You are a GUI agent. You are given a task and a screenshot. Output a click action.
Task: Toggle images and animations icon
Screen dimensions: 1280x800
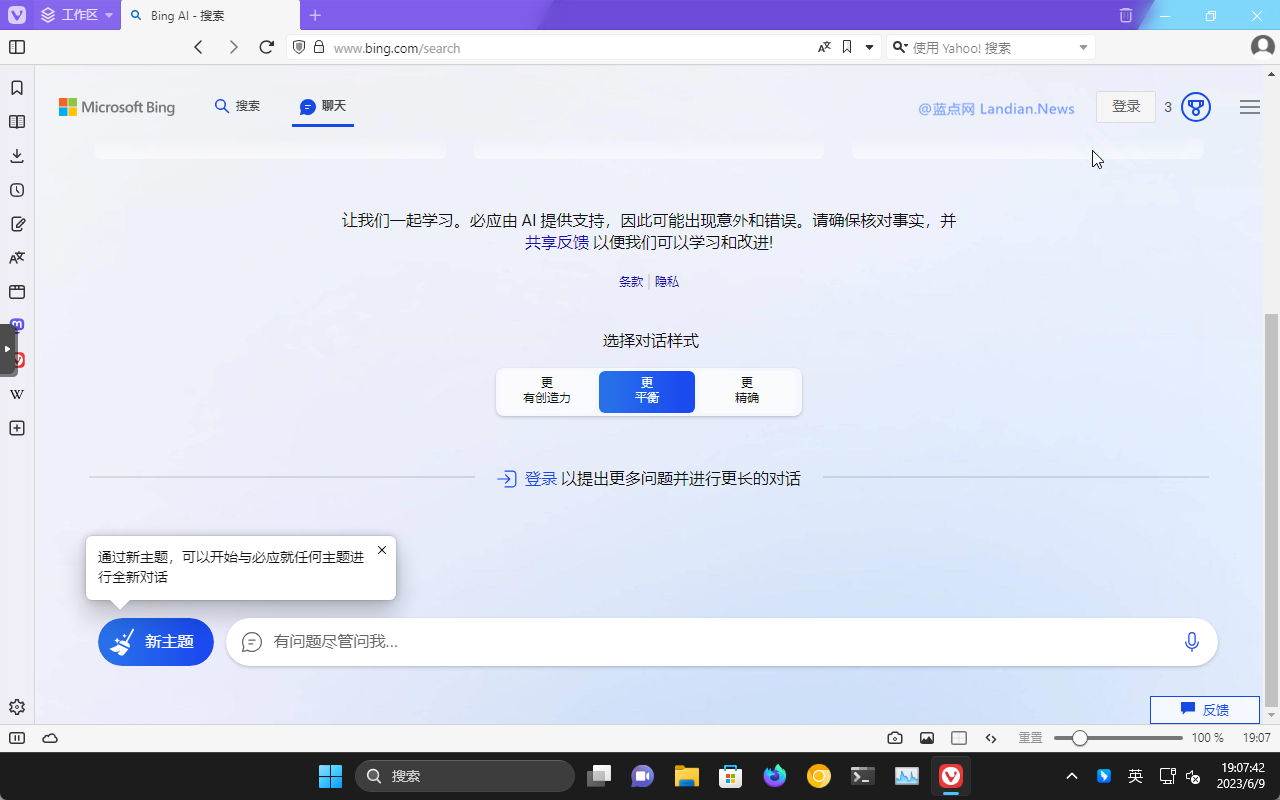(927, 738)
